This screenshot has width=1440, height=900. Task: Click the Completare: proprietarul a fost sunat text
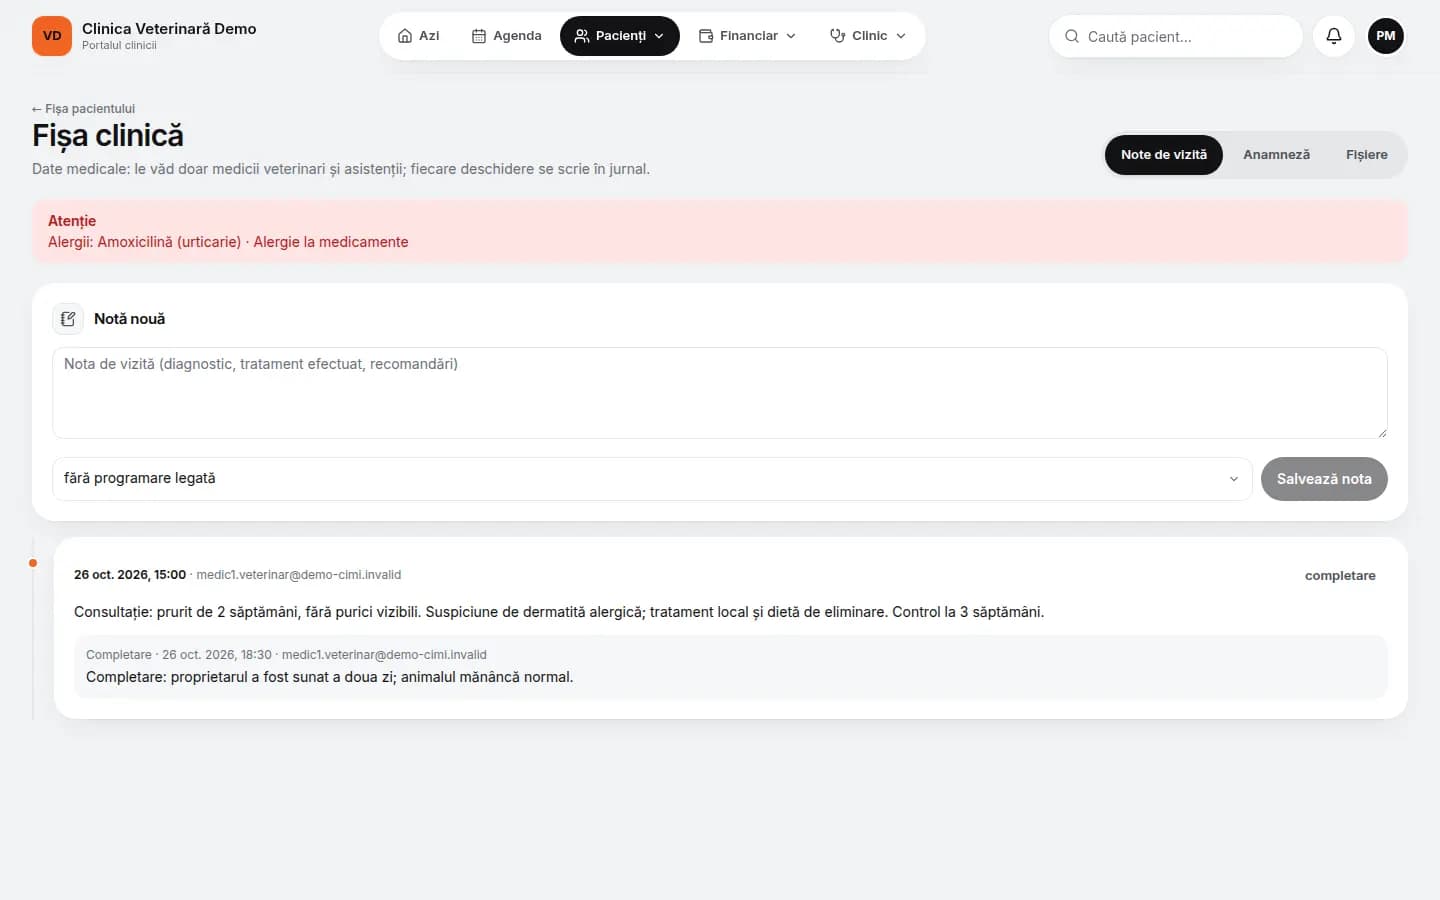(x=330, y=677)
